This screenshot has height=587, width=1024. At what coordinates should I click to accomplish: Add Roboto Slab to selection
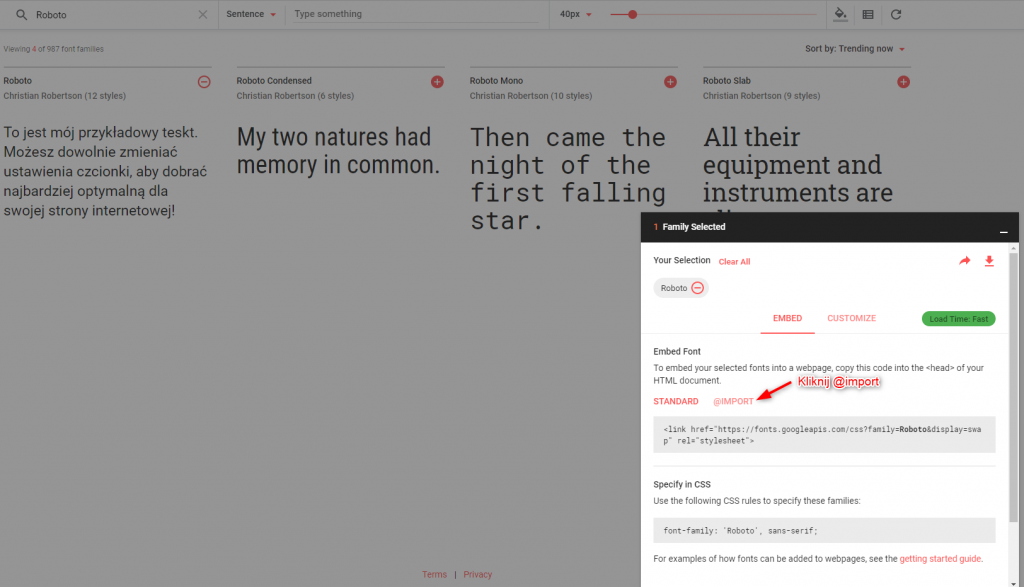[904, 82]
